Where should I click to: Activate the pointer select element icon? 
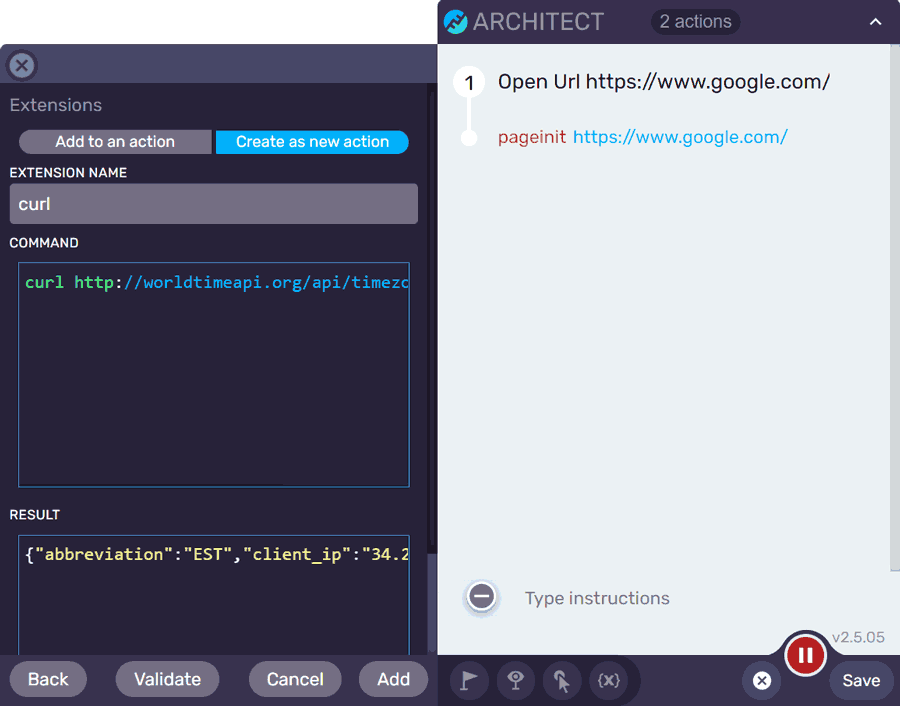562,681
